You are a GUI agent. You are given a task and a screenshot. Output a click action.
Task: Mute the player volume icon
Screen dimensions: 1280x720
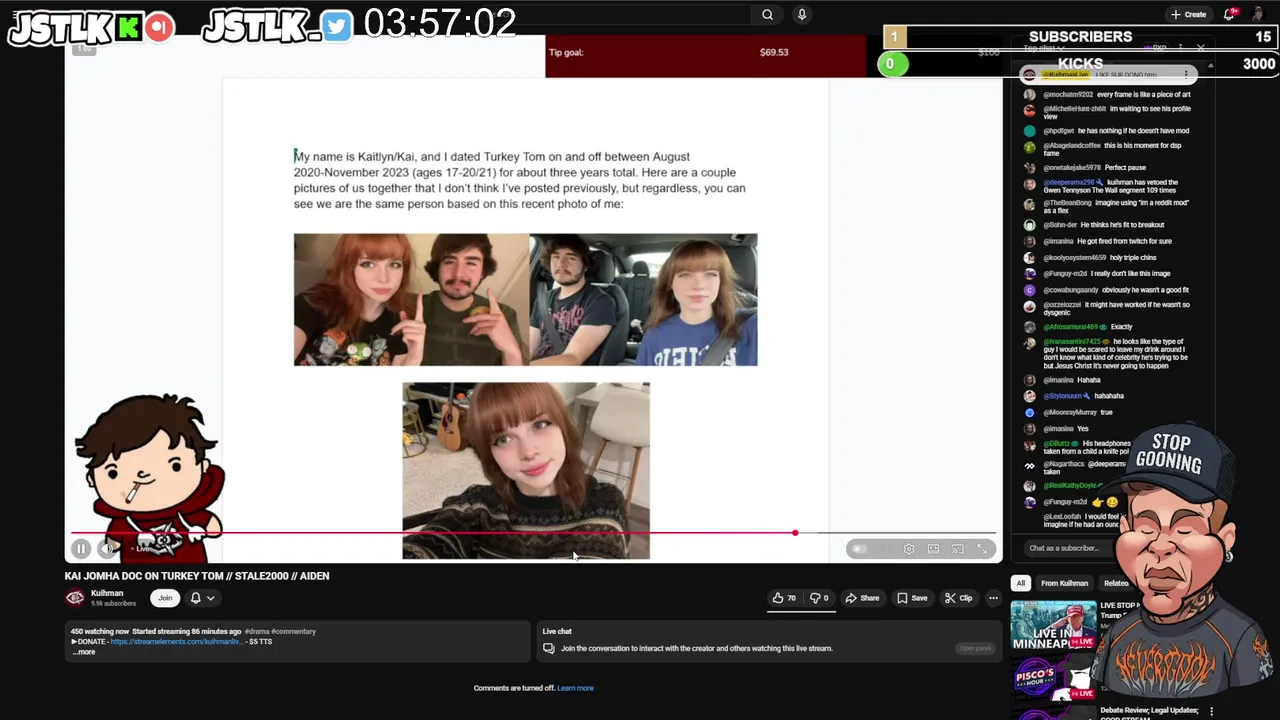108,548
